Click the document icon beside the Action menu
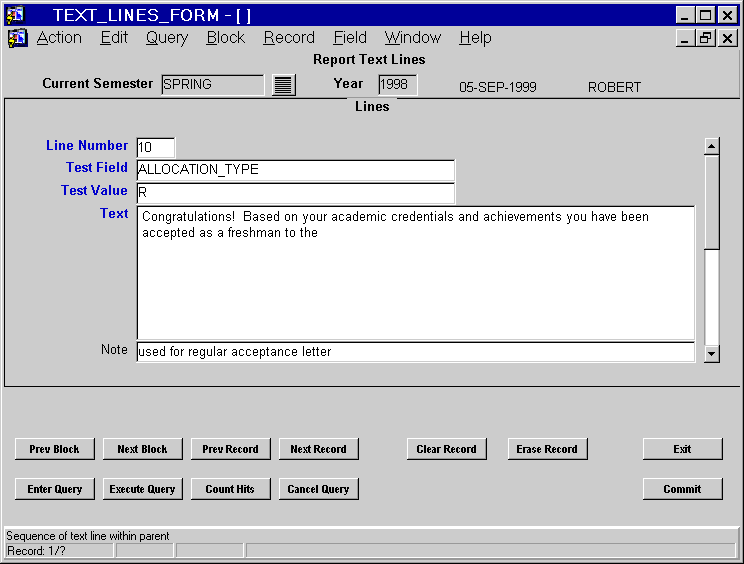 point(18,38)
